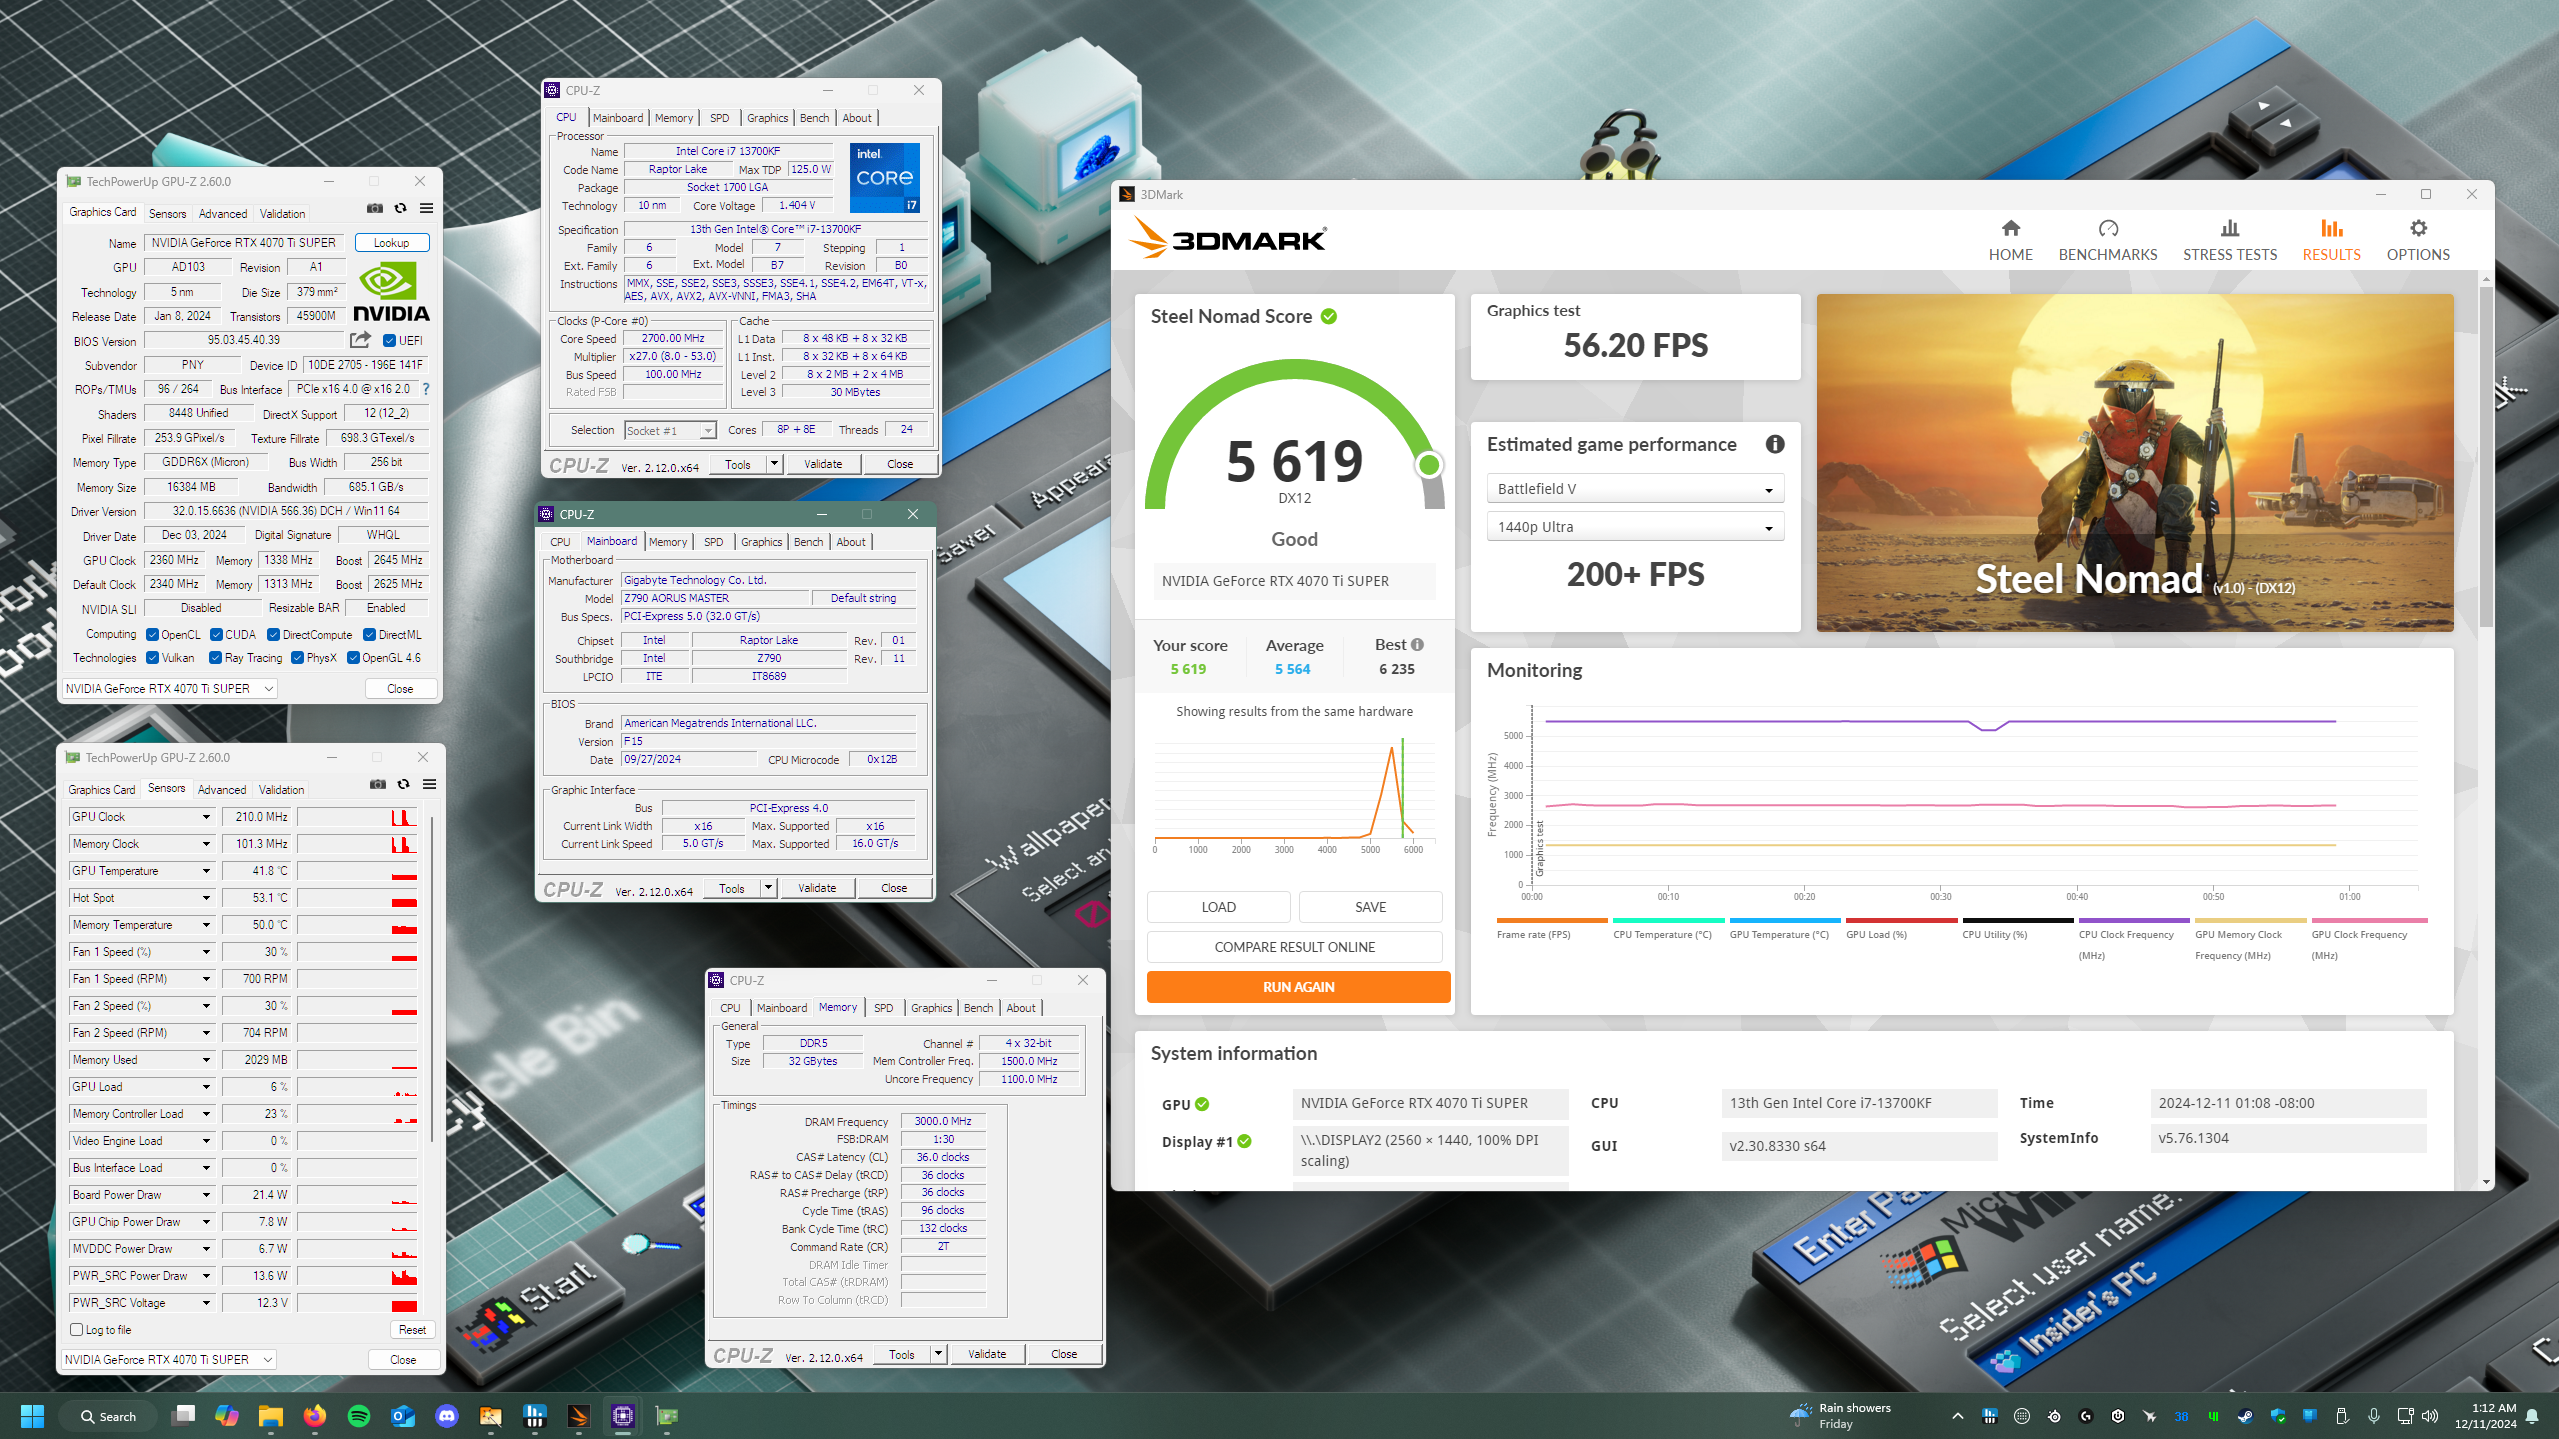
Task: Click the camera icon in GPU-Z Sensors window
Action: click(378, 784)
